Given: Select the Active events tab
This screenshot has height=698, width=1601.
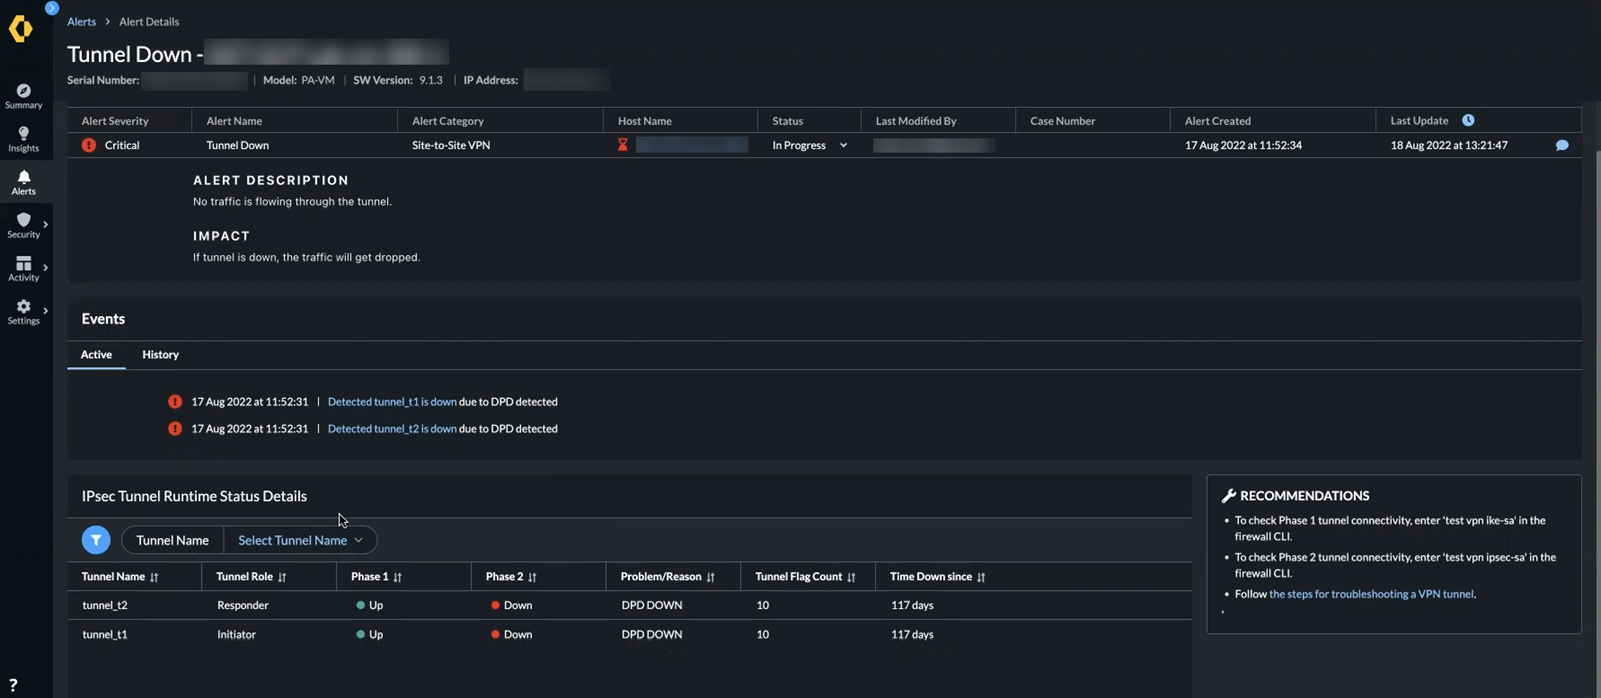Looking at the screenshot, I should point(96,354).
